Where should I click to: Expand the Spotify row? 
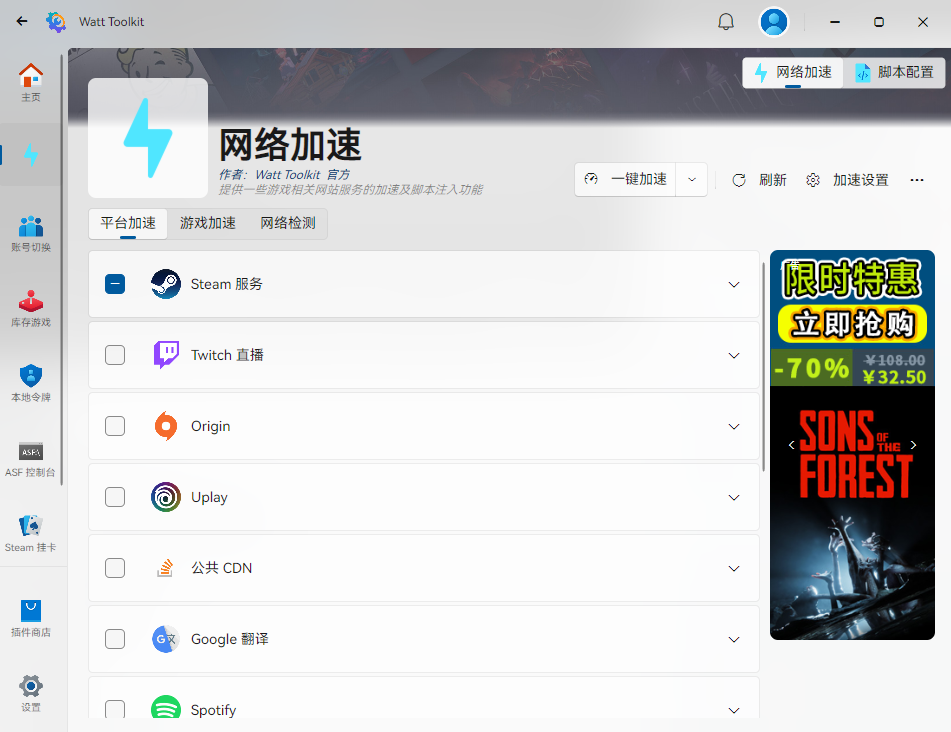(x=734, y=710)
